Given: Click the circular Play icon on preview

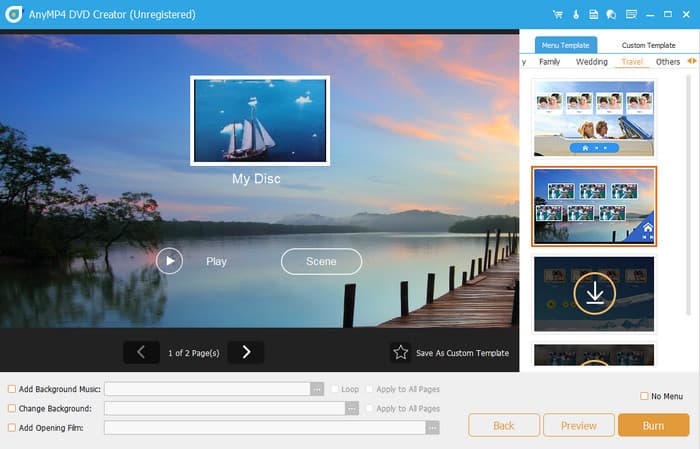Looking at the screenshot, I should (x=169, y=261).
